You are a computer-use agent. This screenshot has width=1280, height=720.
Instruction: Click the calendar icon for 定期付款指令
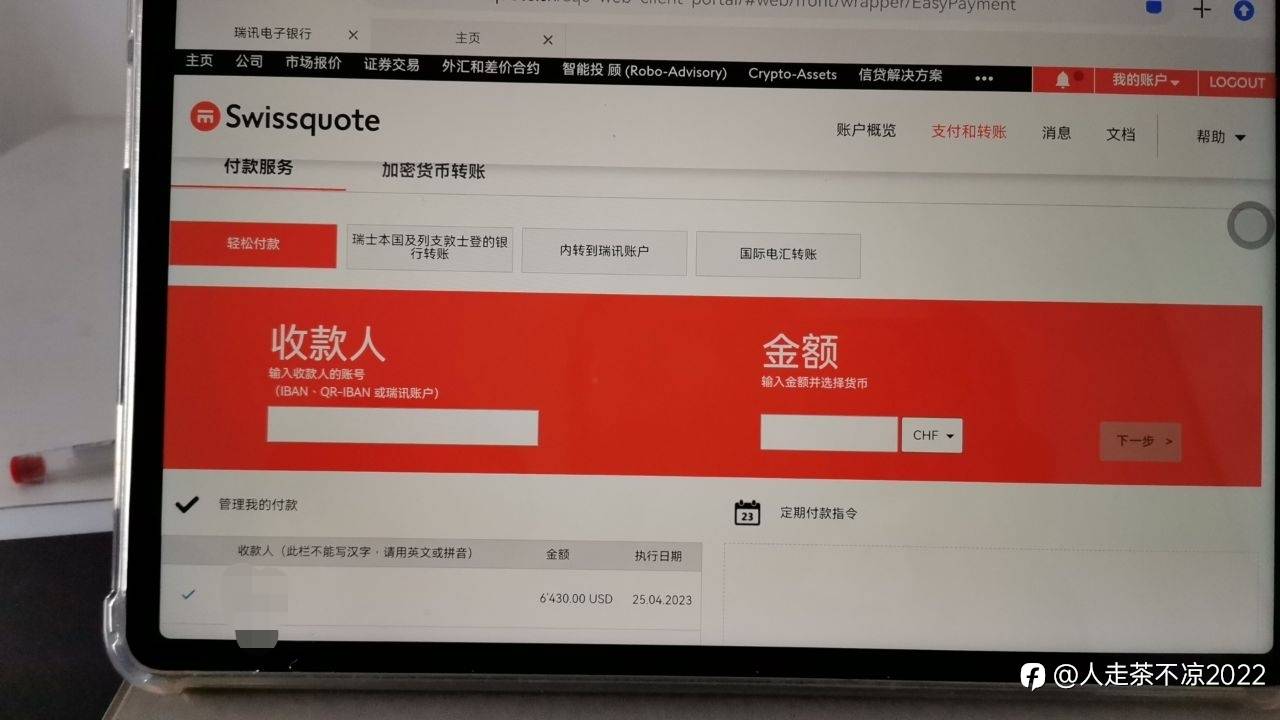point(747,513)
